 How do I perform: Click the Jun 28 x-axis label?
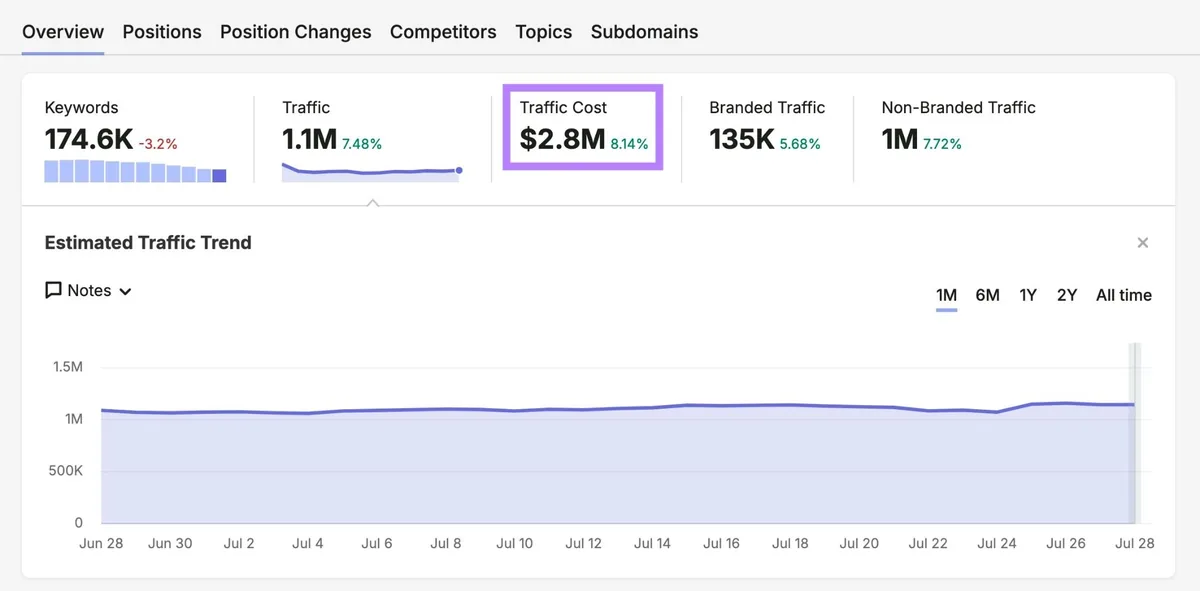pyautogui.click(x=101, y=544)
